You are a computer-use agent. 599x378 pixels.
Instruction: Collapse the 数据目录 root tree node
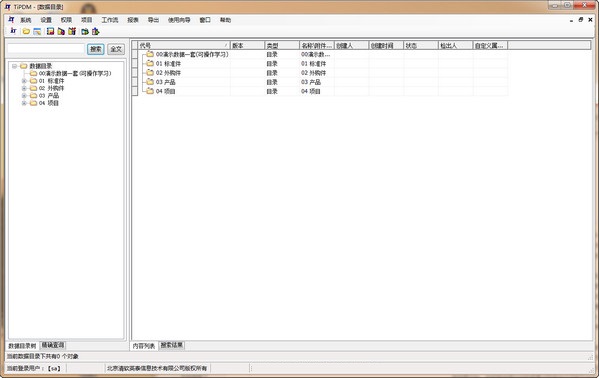15,66
